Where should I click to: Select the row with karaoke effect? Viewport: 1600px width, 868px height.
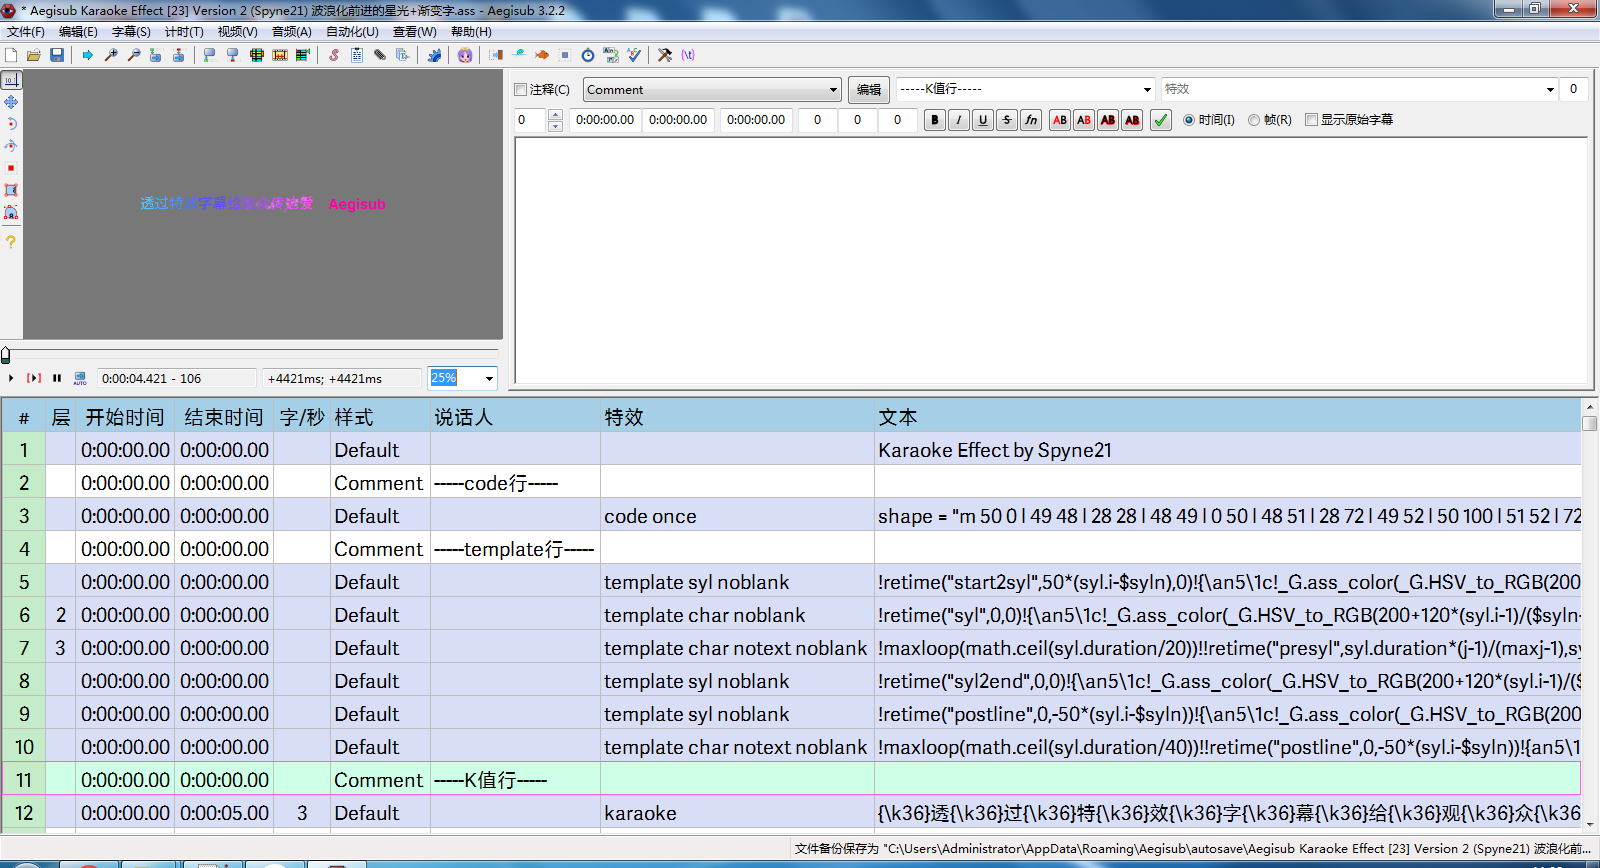pyautogui.click(x=791, y=813)
